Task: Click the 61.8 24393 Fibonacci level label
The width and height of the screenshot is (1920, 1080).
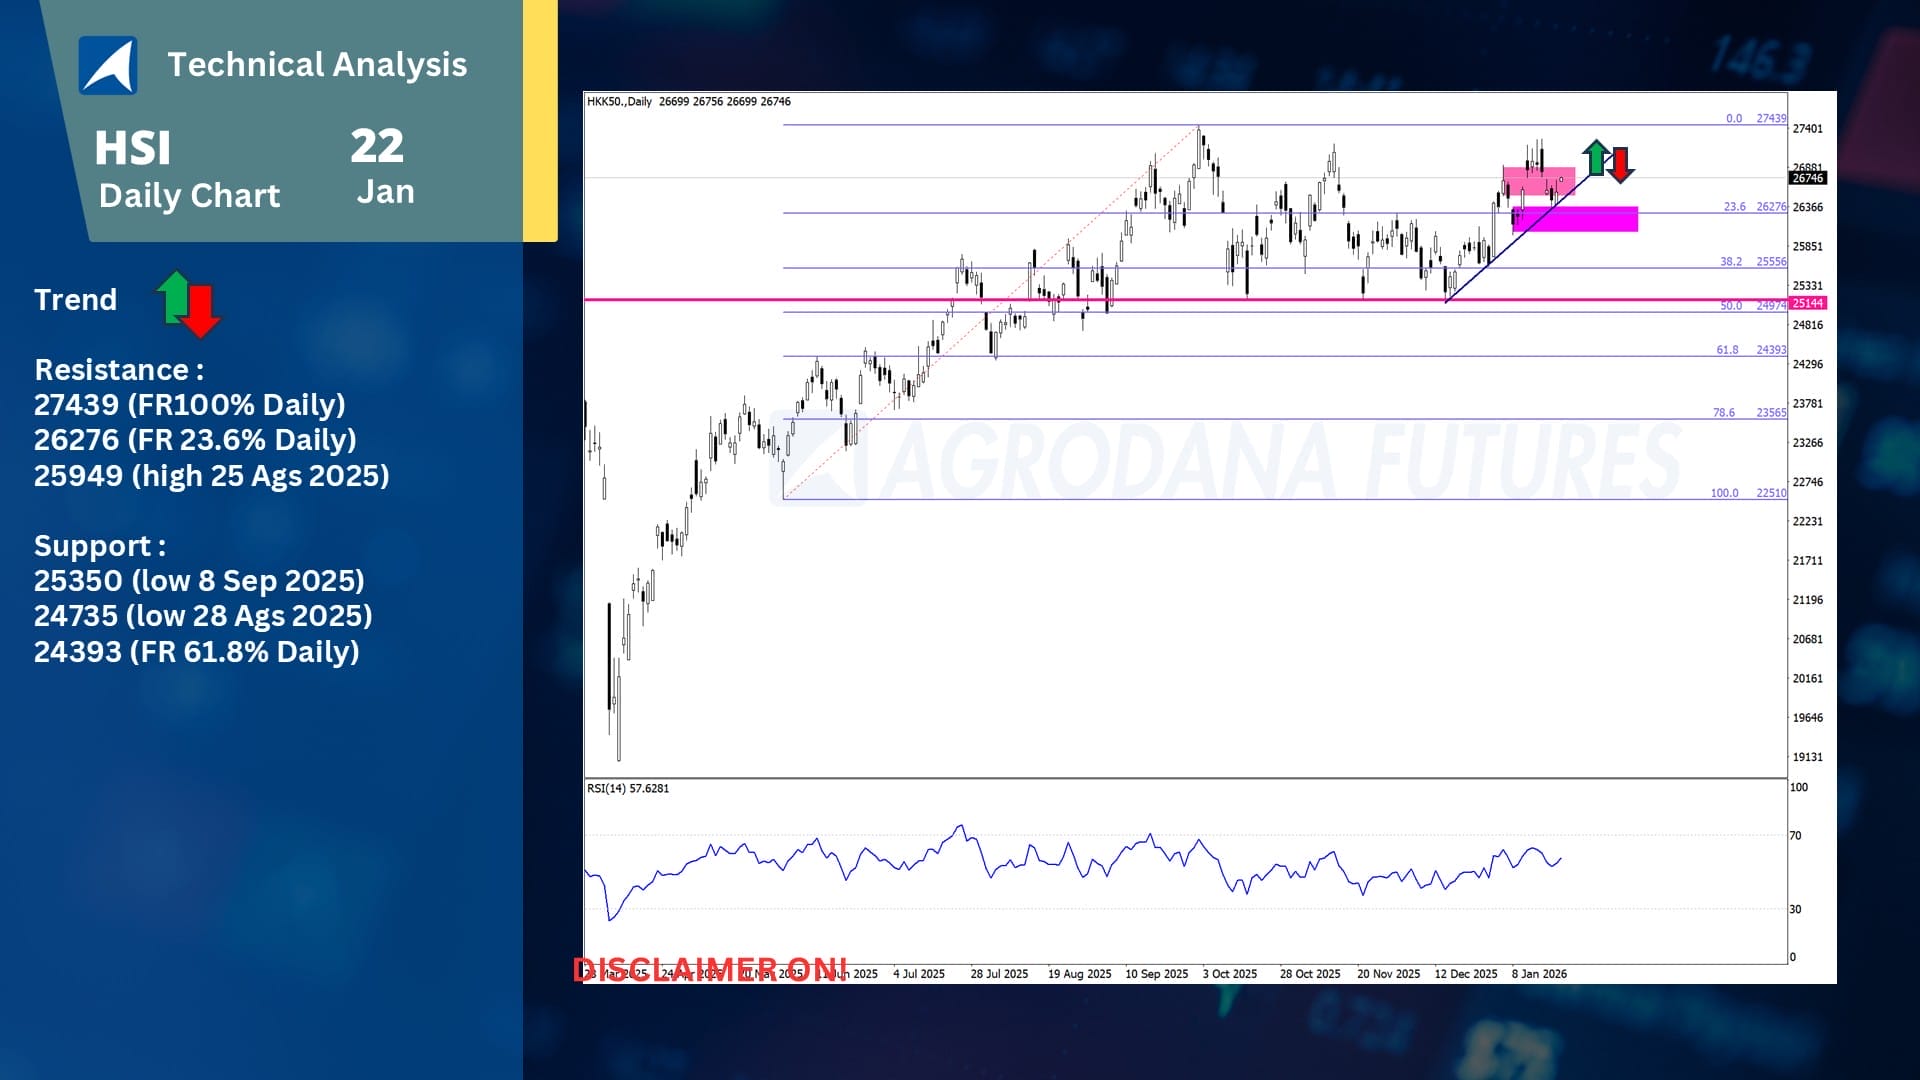Action: 1750,350
